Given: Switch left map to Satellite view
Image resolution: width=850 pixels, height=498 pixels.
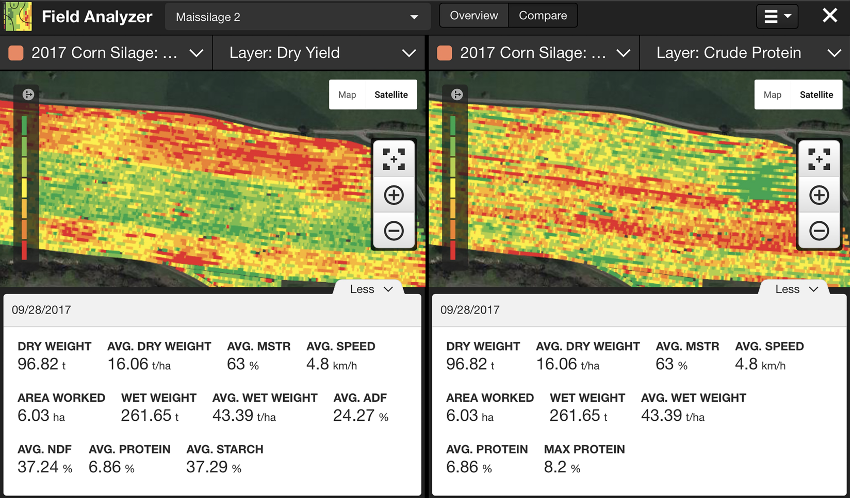Looking at the screenshot, I should tap(391, 95).
